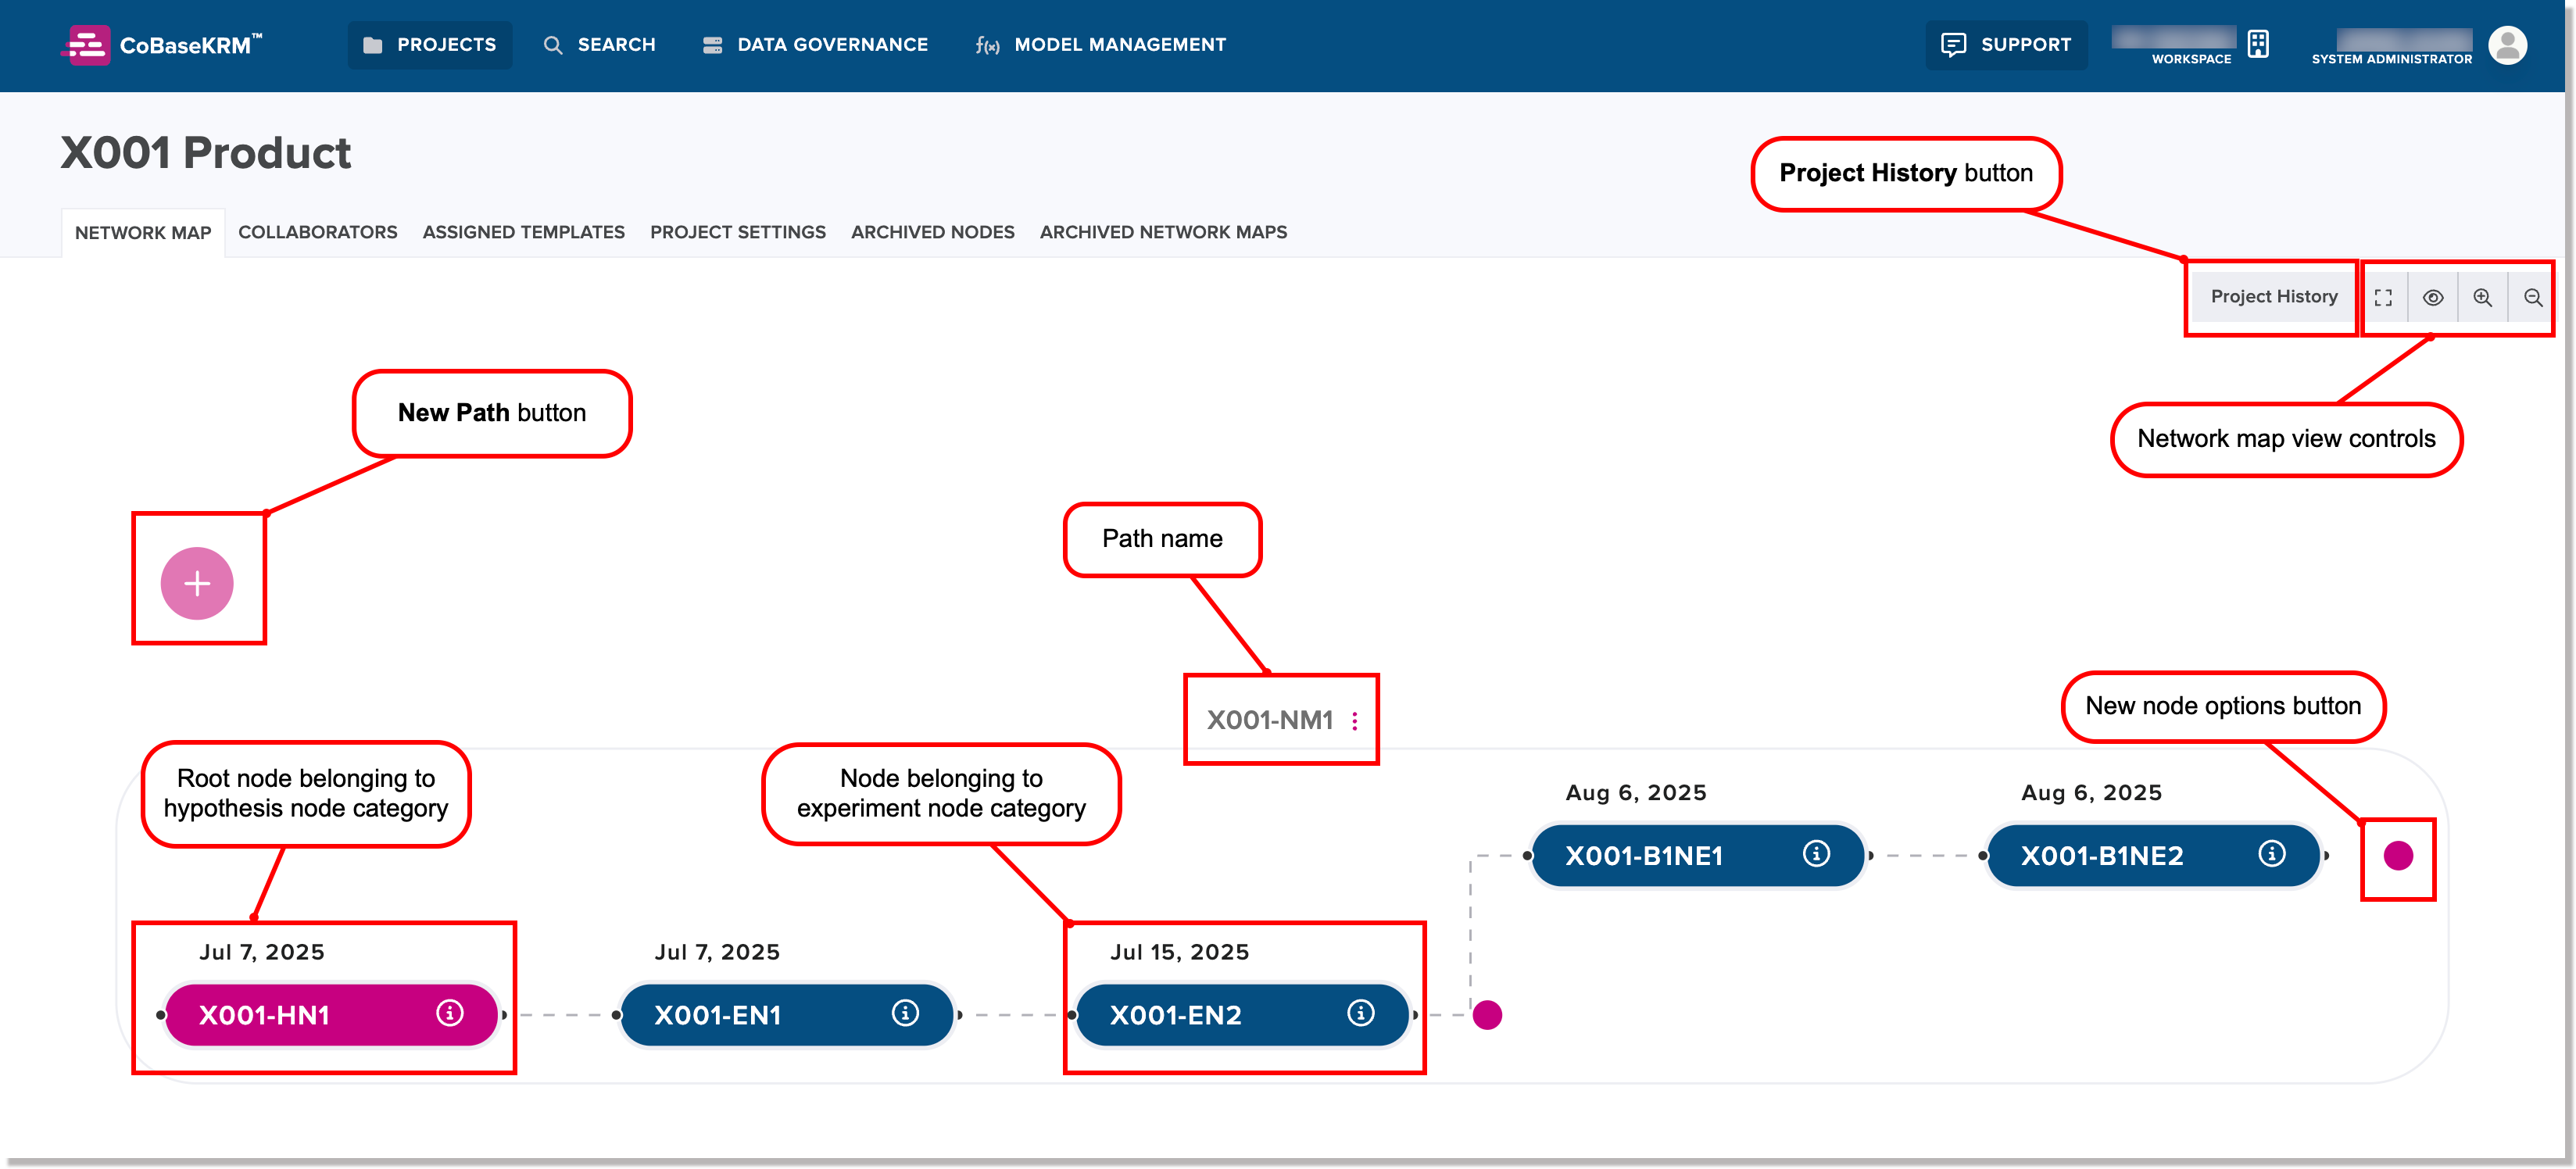This screenshot has width=2576, height=1169.
Task: Click the magenta branch dot after X001-EN2
Action: [x=1487, y=1015]
